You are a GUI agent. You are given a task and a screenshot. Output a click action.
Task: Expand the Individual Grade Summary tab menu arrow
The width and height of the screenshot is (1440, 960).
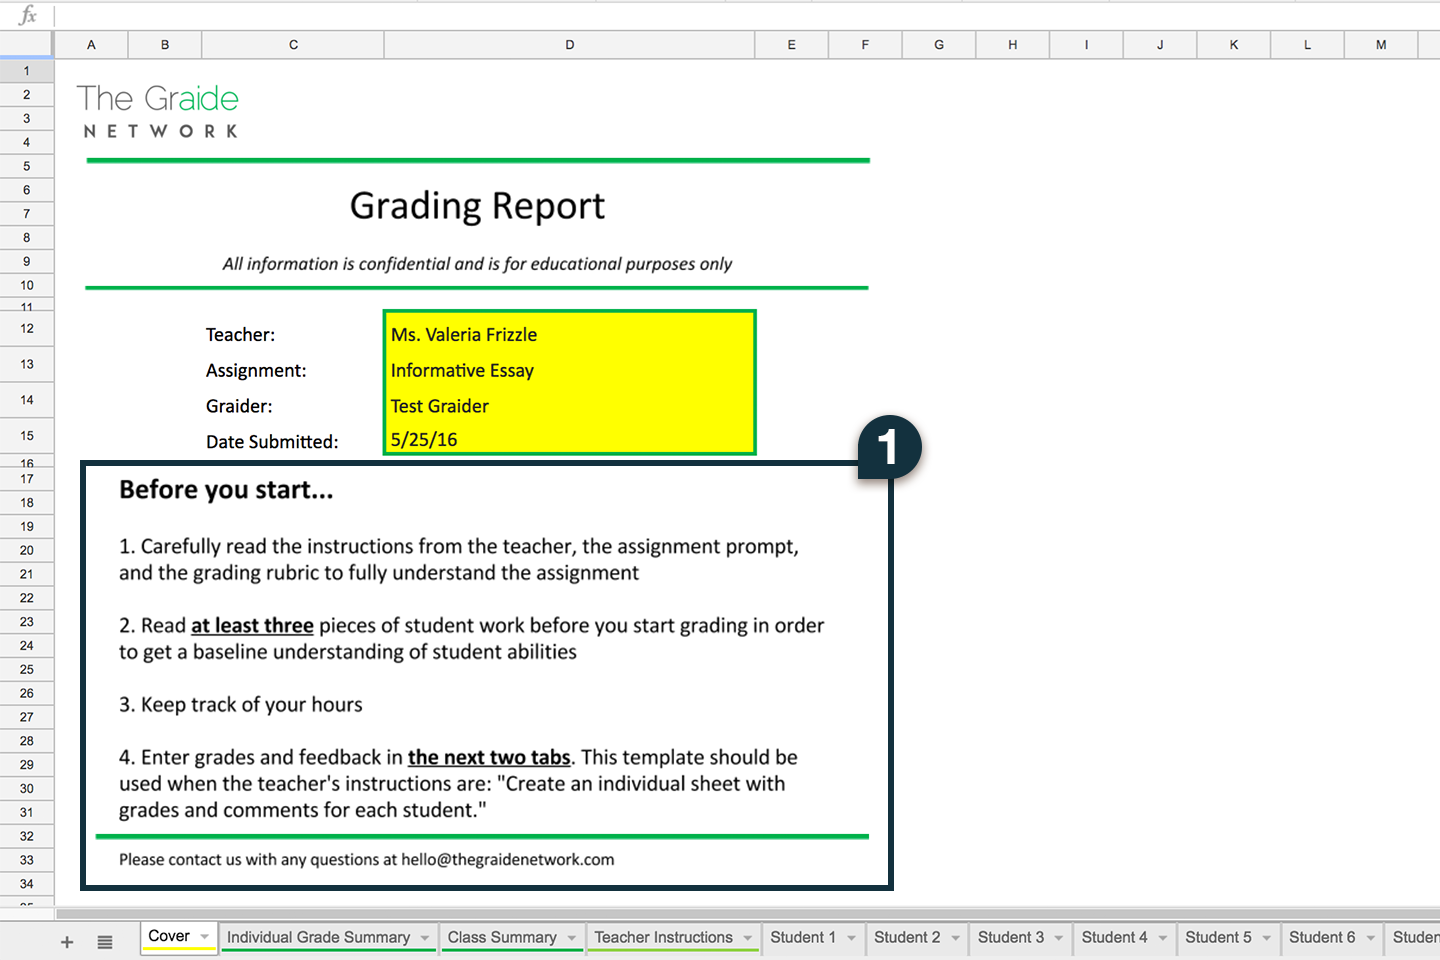pos(425,938)
